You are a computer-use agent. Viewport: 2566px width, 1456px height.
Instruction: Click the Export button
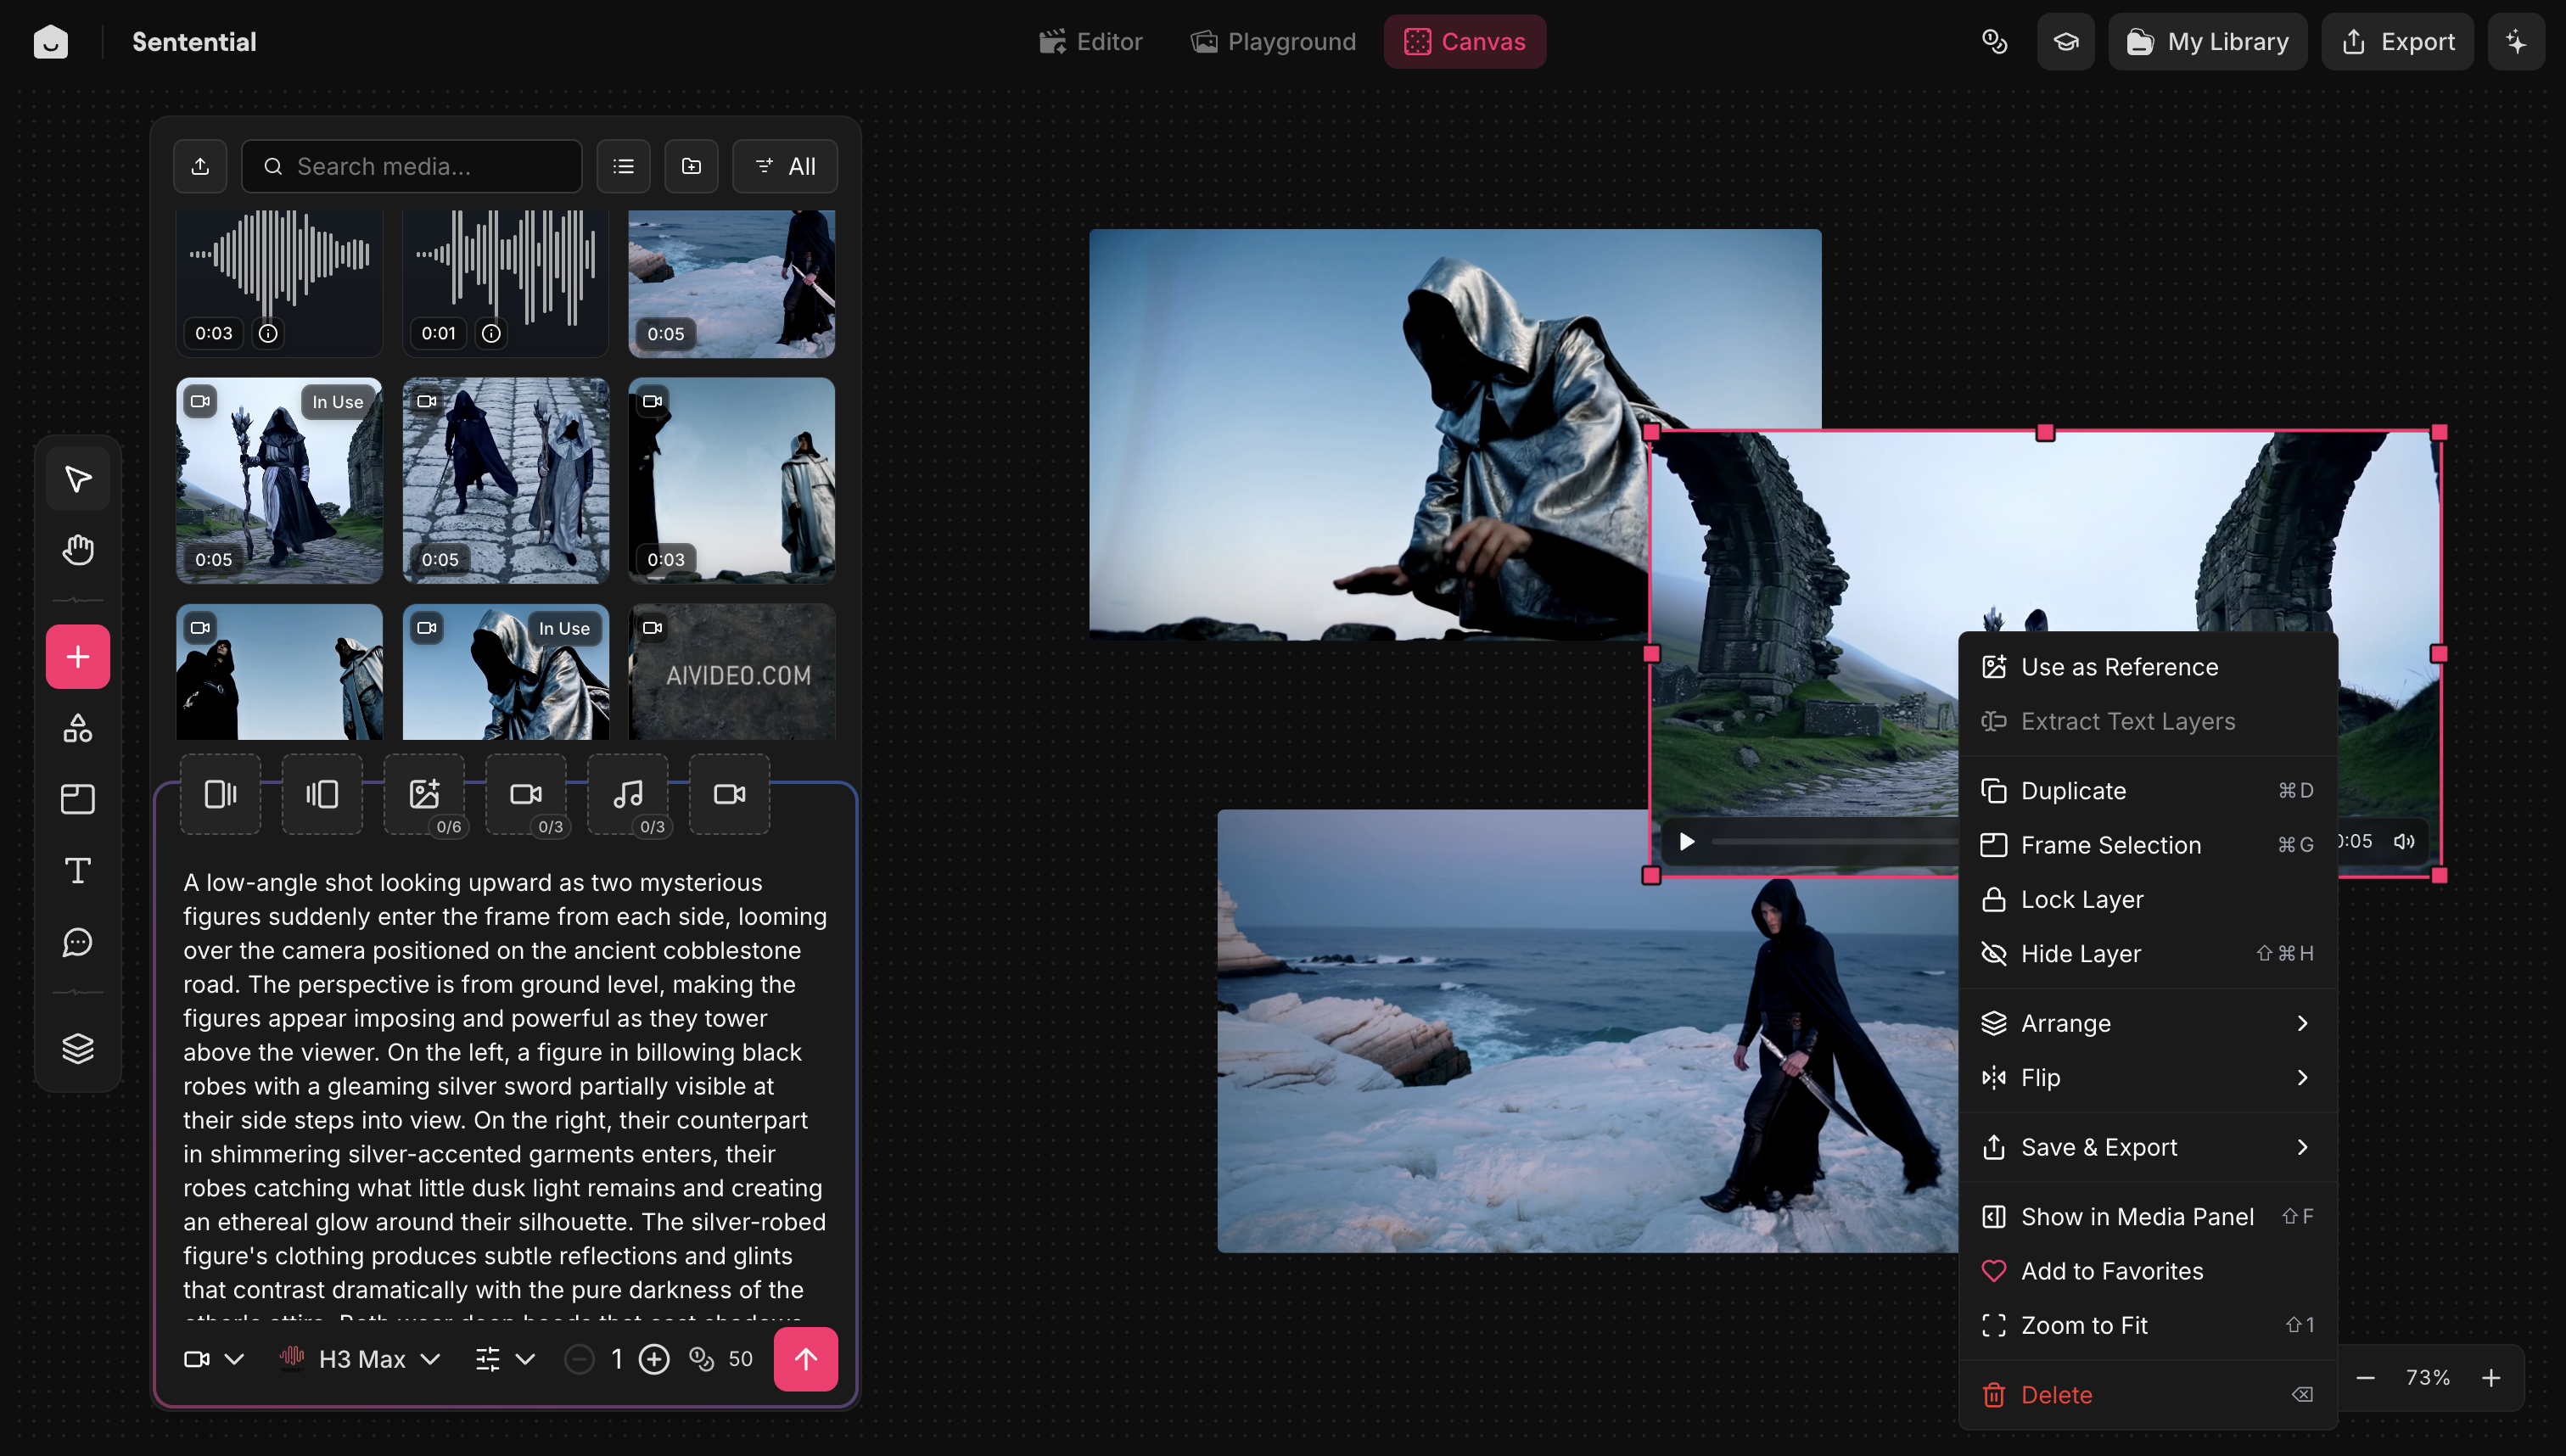click(x=2397, y=41)
